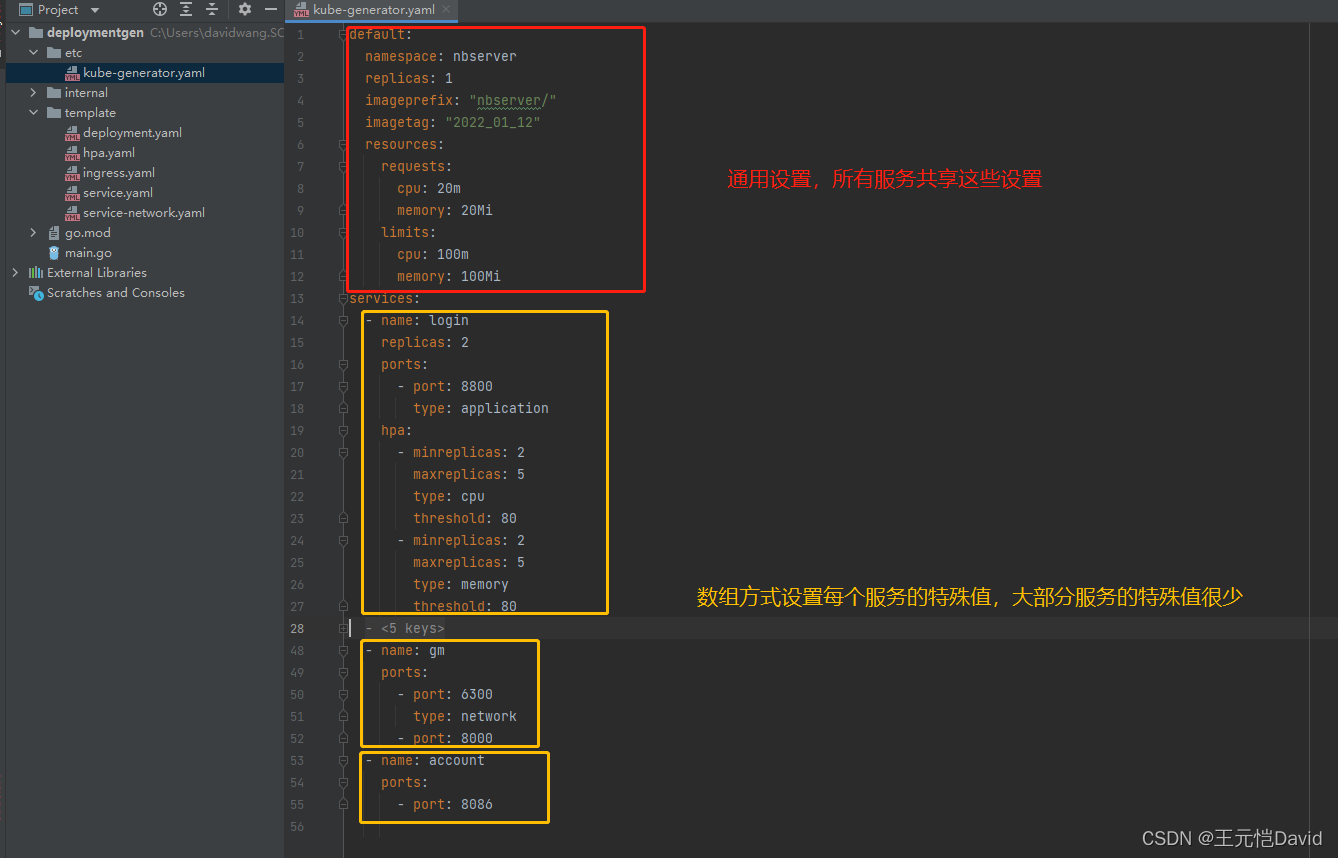Click the YML icon beside ingress.yaml

[x=72, y=173]
